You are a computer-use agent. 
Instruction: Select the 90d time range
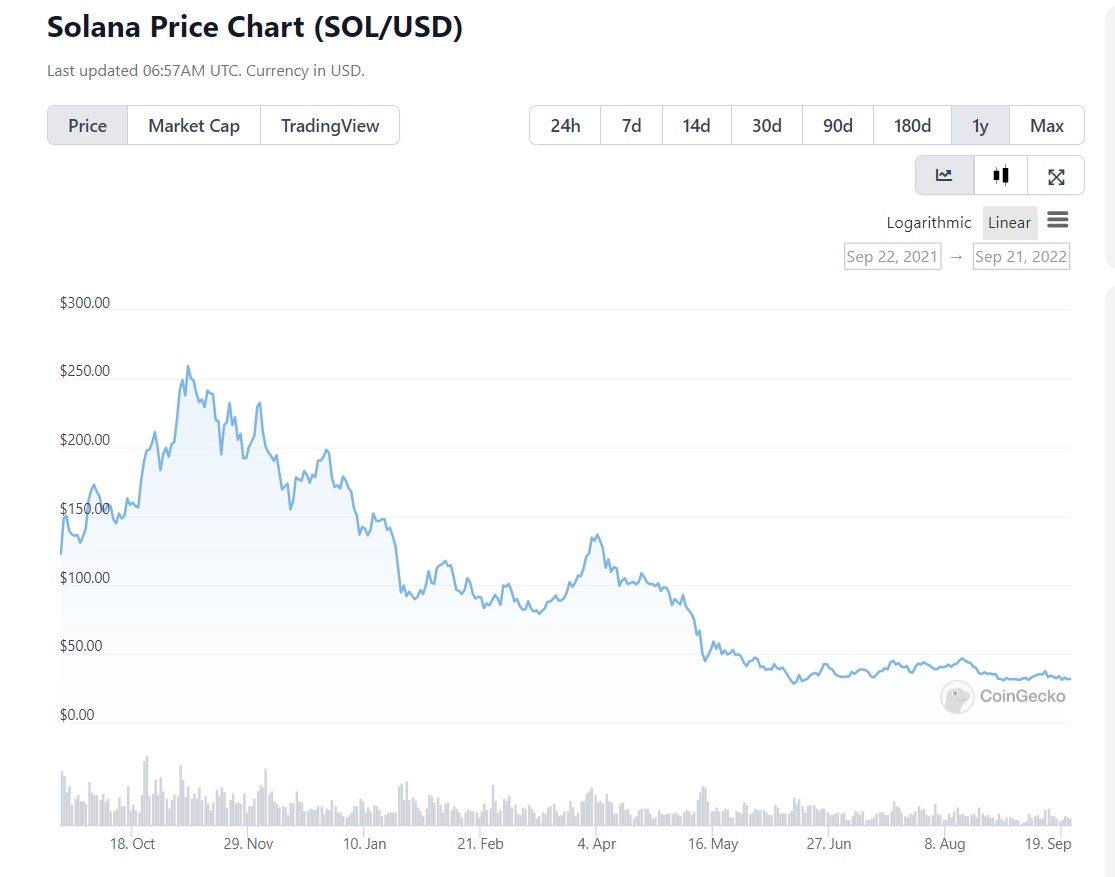(x=837, y=125)
